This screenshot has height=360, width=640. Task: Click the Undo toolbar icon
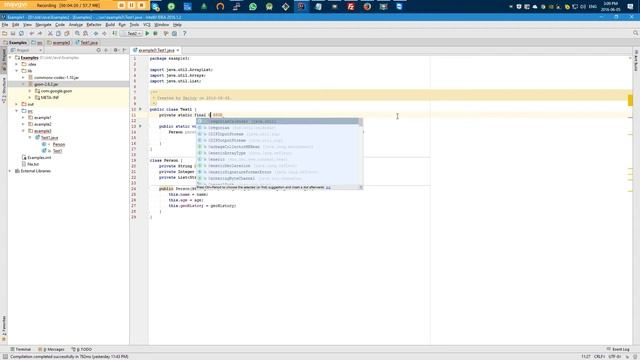pyautogui.click(x=31, y=33)
